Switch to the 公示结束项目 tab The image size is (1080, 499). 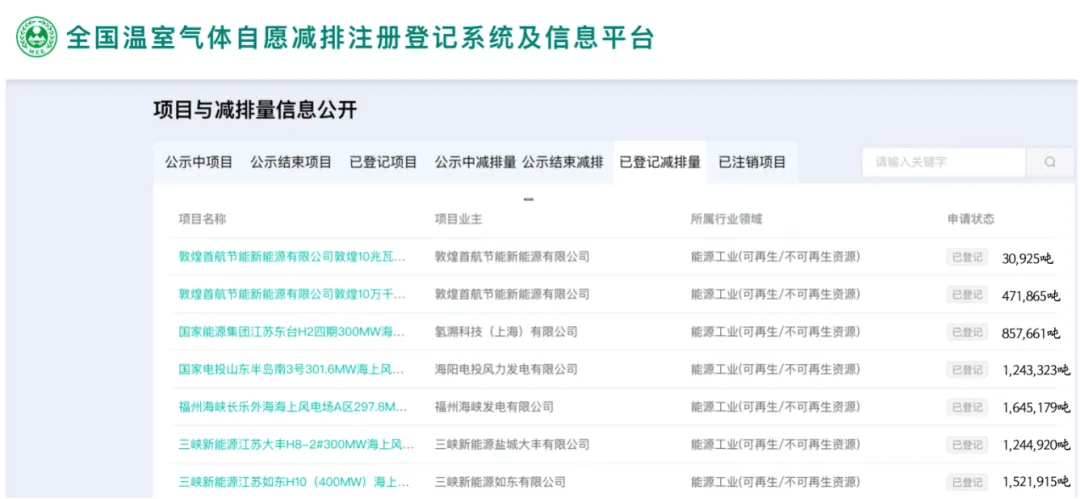click(291, 163)
